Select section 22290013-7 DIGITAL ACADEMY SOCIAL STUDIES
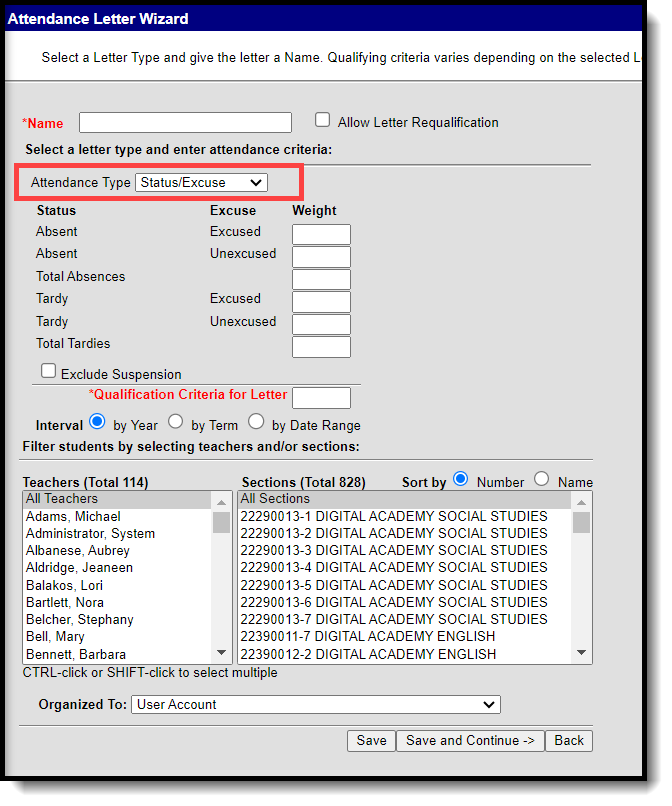 [x=405, y=619]
